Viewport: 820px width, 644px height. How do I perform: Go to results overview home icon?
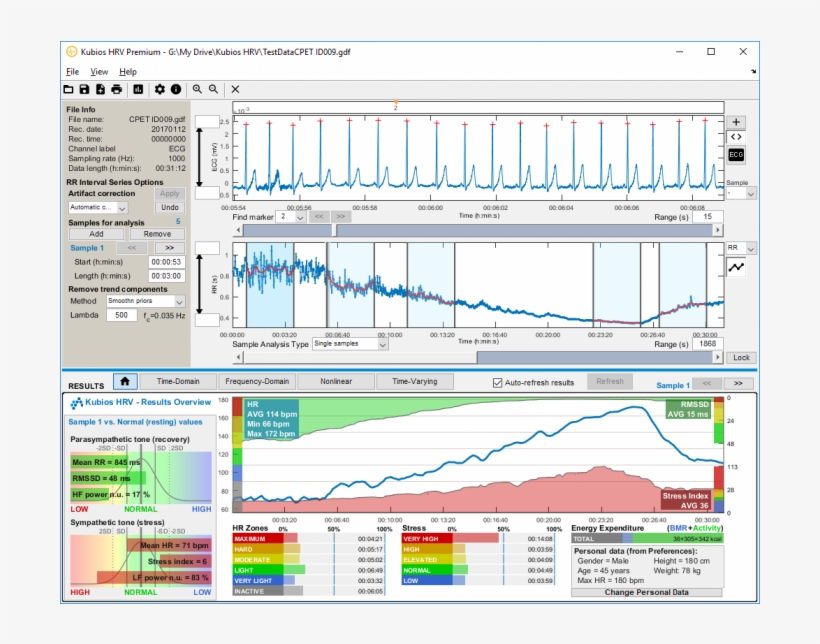point(125,381)
